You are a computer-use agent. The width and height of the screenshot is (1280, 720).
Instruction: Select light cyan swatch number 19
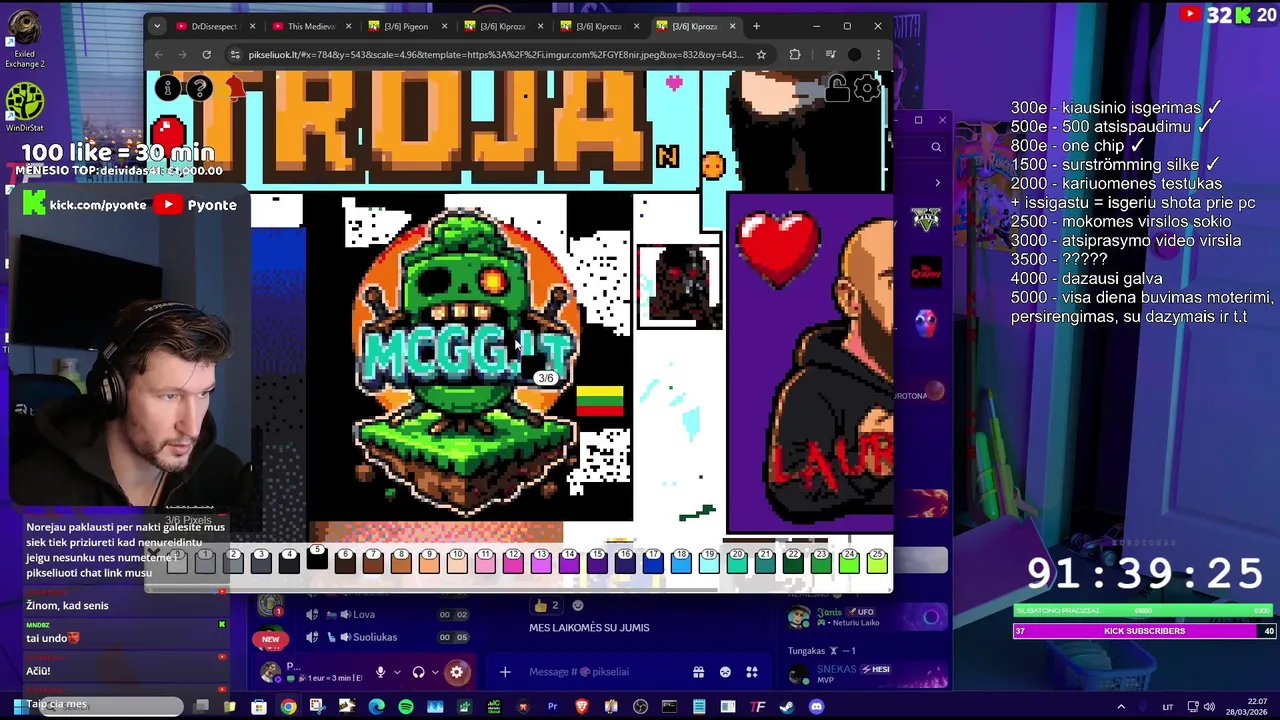pyautogui.click(x=709, y=561)
